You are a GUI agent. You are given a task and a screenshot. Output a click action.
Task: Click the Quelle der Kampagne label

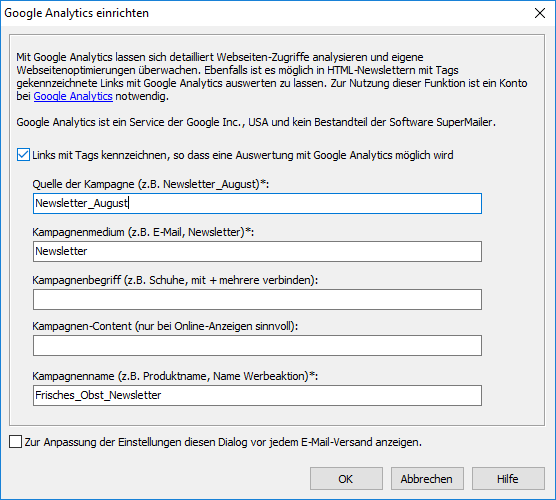(x=151, y=184)
